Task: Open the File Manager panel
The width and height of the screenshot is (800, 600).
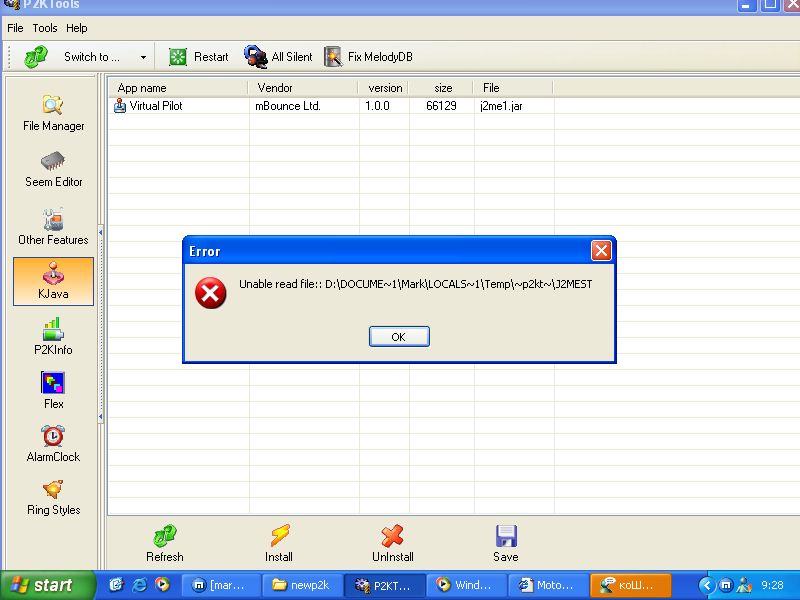Action: tap(54, 113)
